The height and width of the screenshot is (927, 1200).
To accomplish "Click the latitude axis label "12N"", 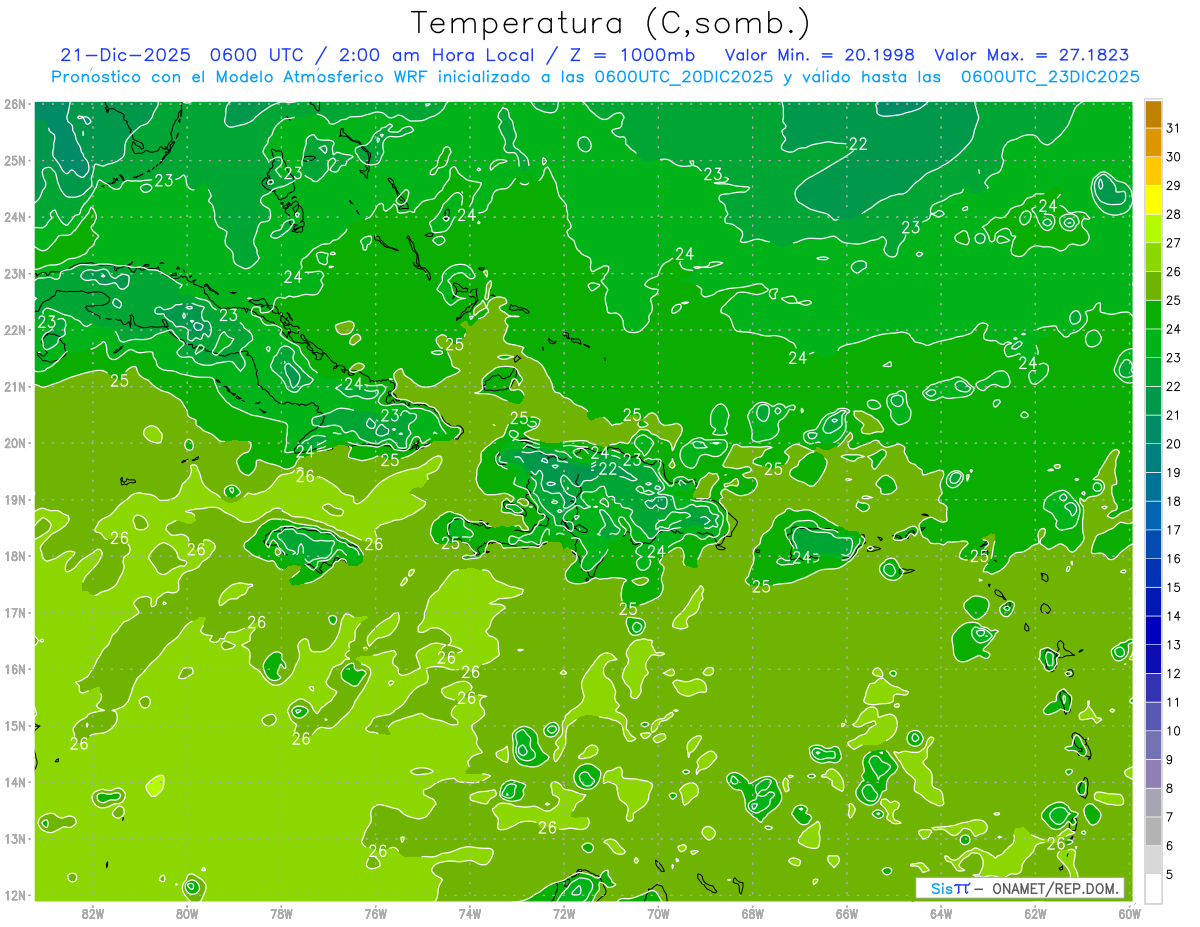I will [15, 895].
